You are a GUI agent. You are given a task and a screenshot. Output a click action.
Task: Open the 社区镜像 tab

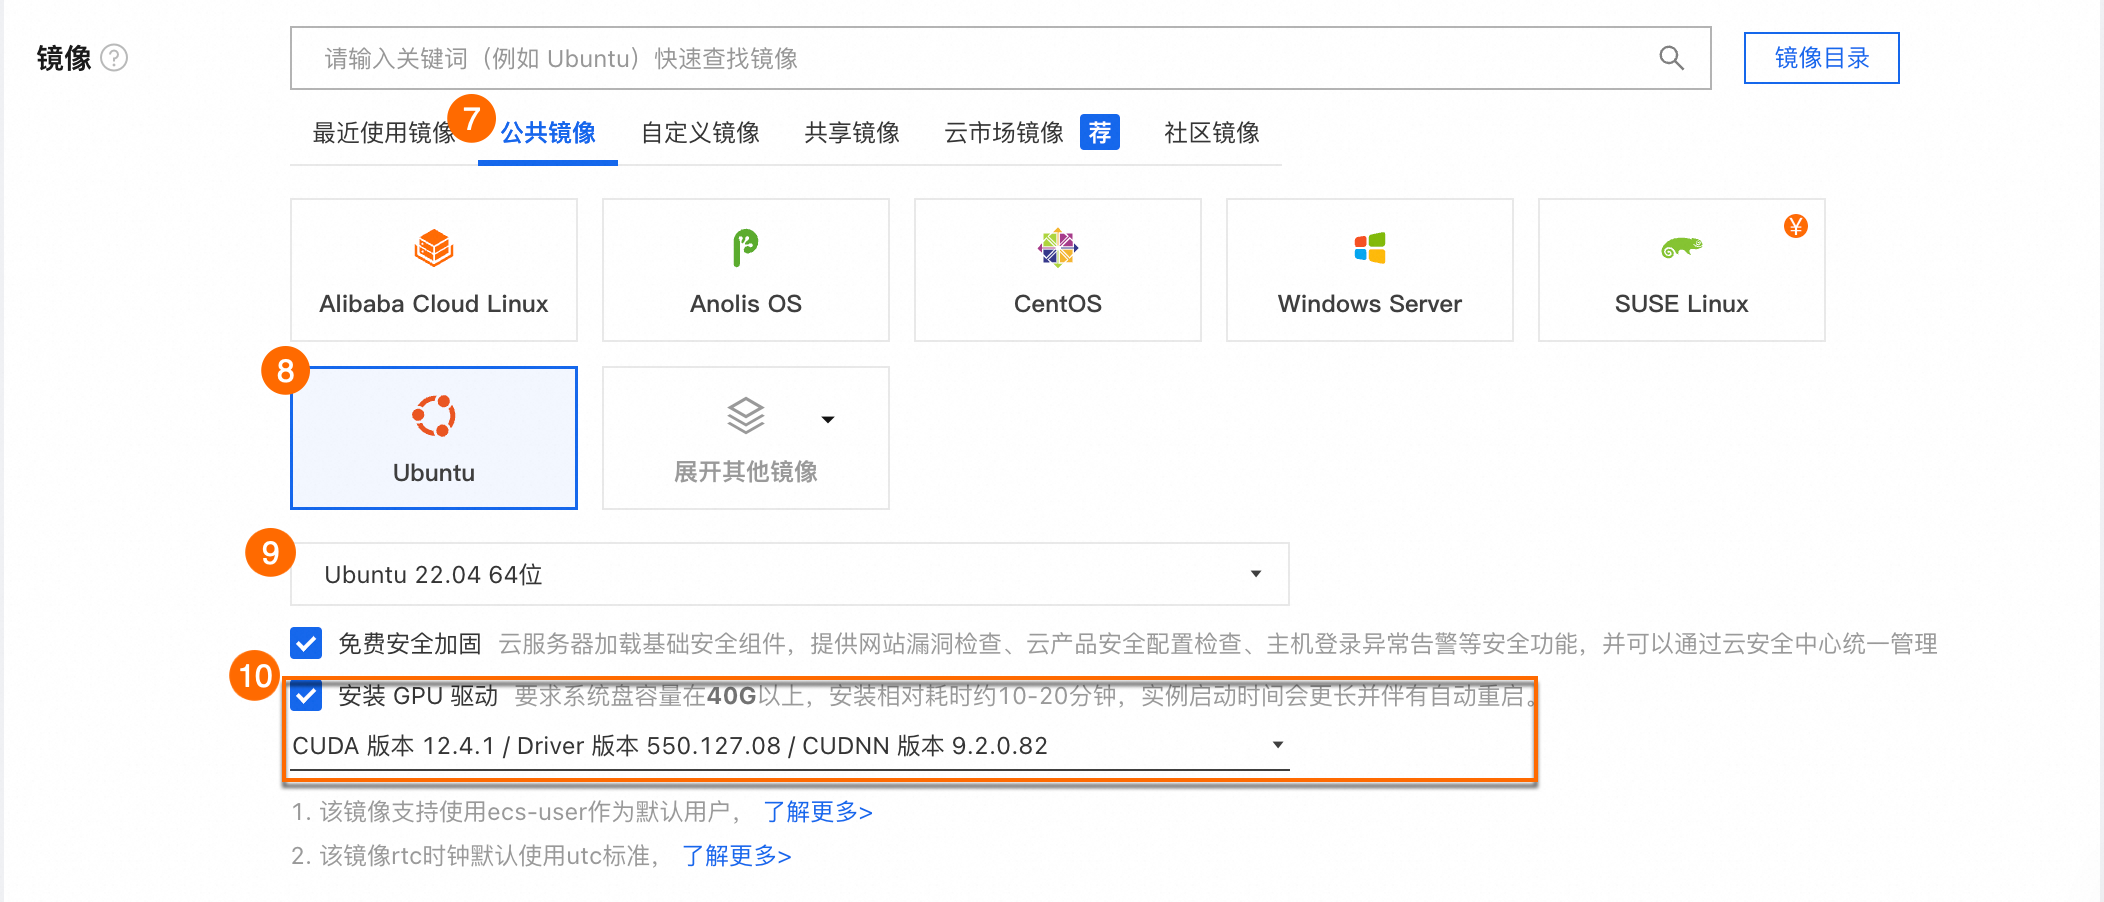click(x=1212, y=133)
